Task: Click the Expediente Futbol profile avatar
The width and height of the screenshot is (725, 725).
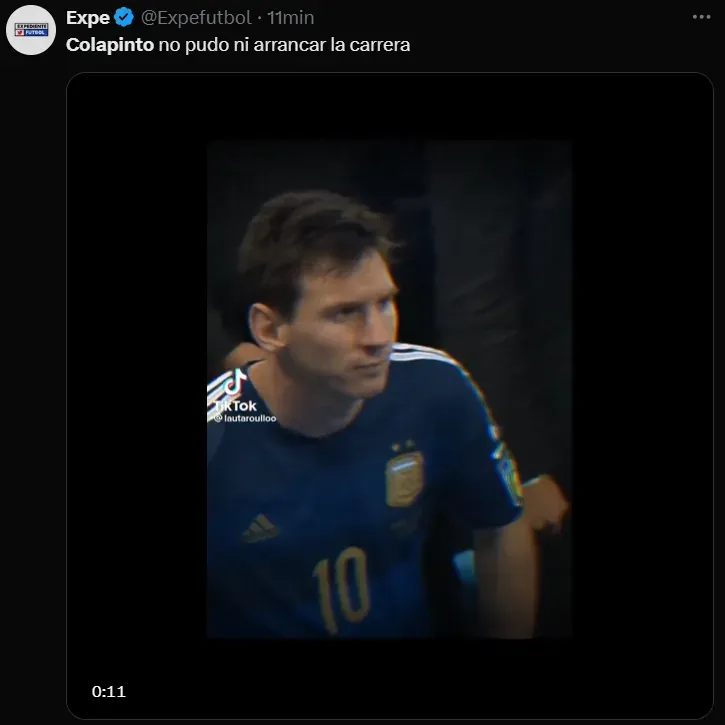Action: pos(30,31)
